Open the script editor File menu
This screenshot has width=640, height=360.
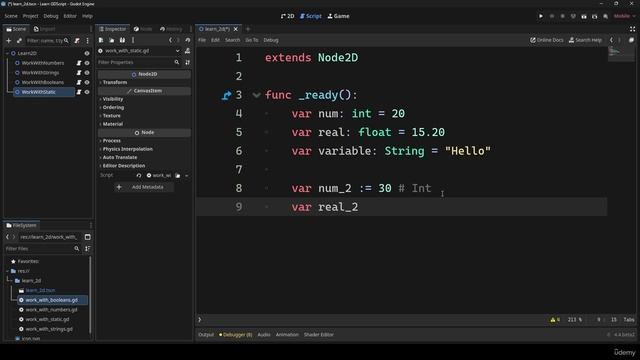[202, 40]
